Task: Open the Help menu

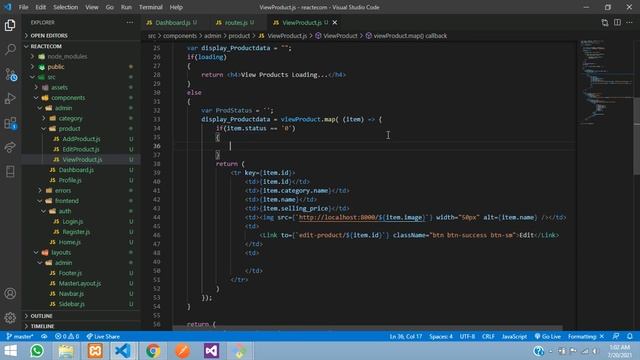Action: (x=176, y=7)
